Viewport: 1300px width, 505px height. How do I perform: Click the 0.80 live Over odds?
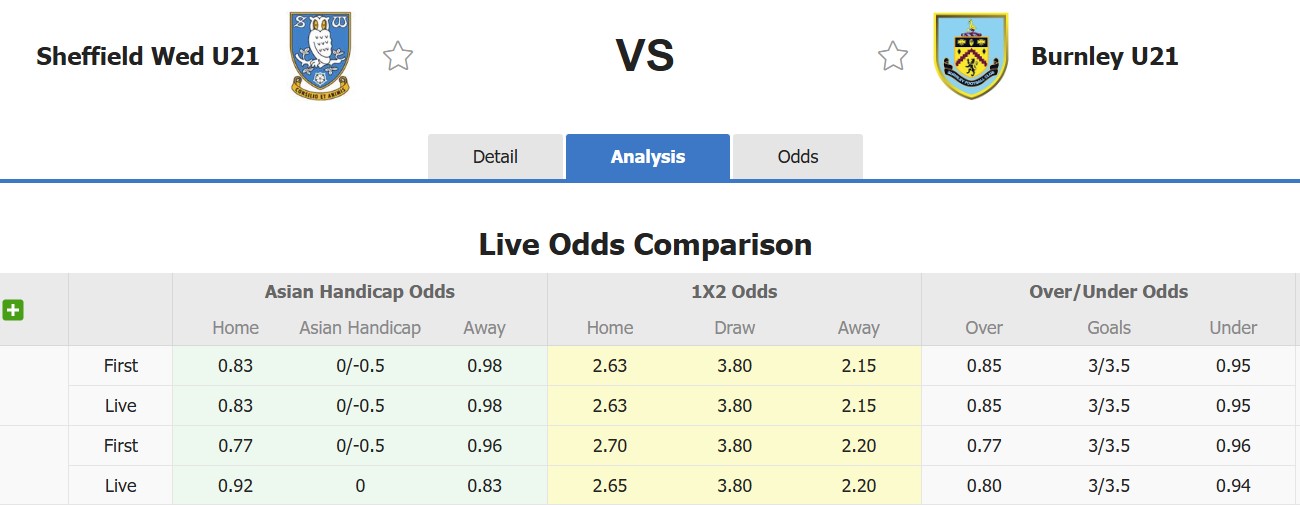[984, 486]
